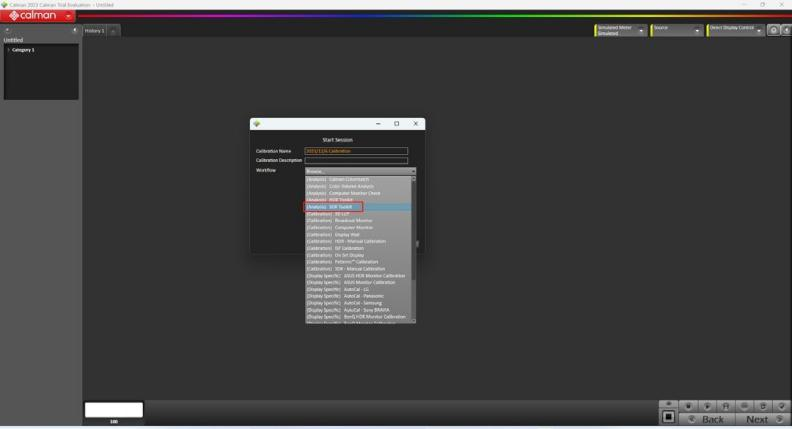
Task: Select [Analysis] Computer Monitor Check workflow
Action: (x=358, y=193)
